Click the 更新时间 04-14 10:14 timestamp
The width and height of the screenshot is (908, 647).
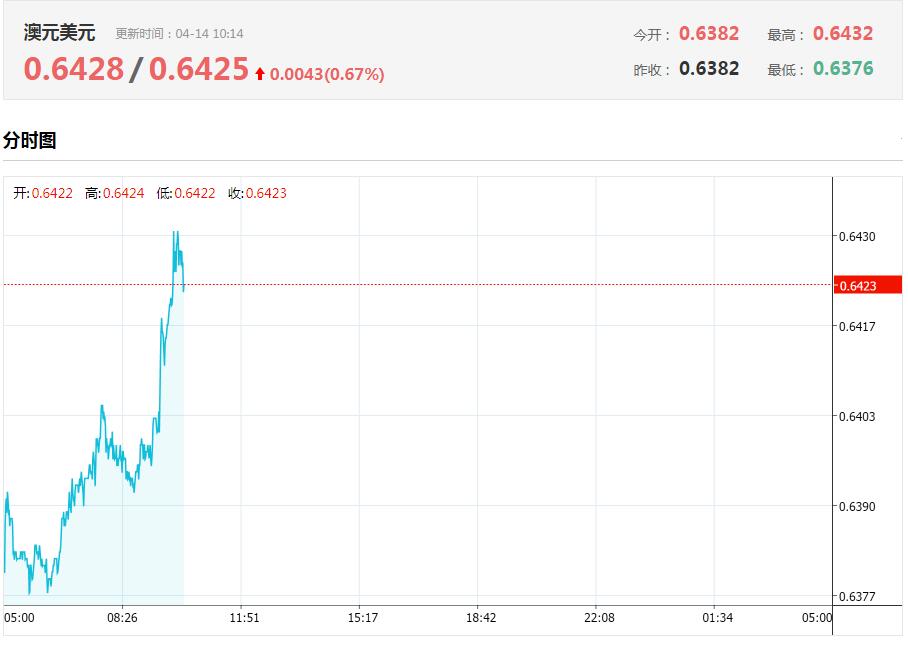pyautogui.click(x=179, y=34)
